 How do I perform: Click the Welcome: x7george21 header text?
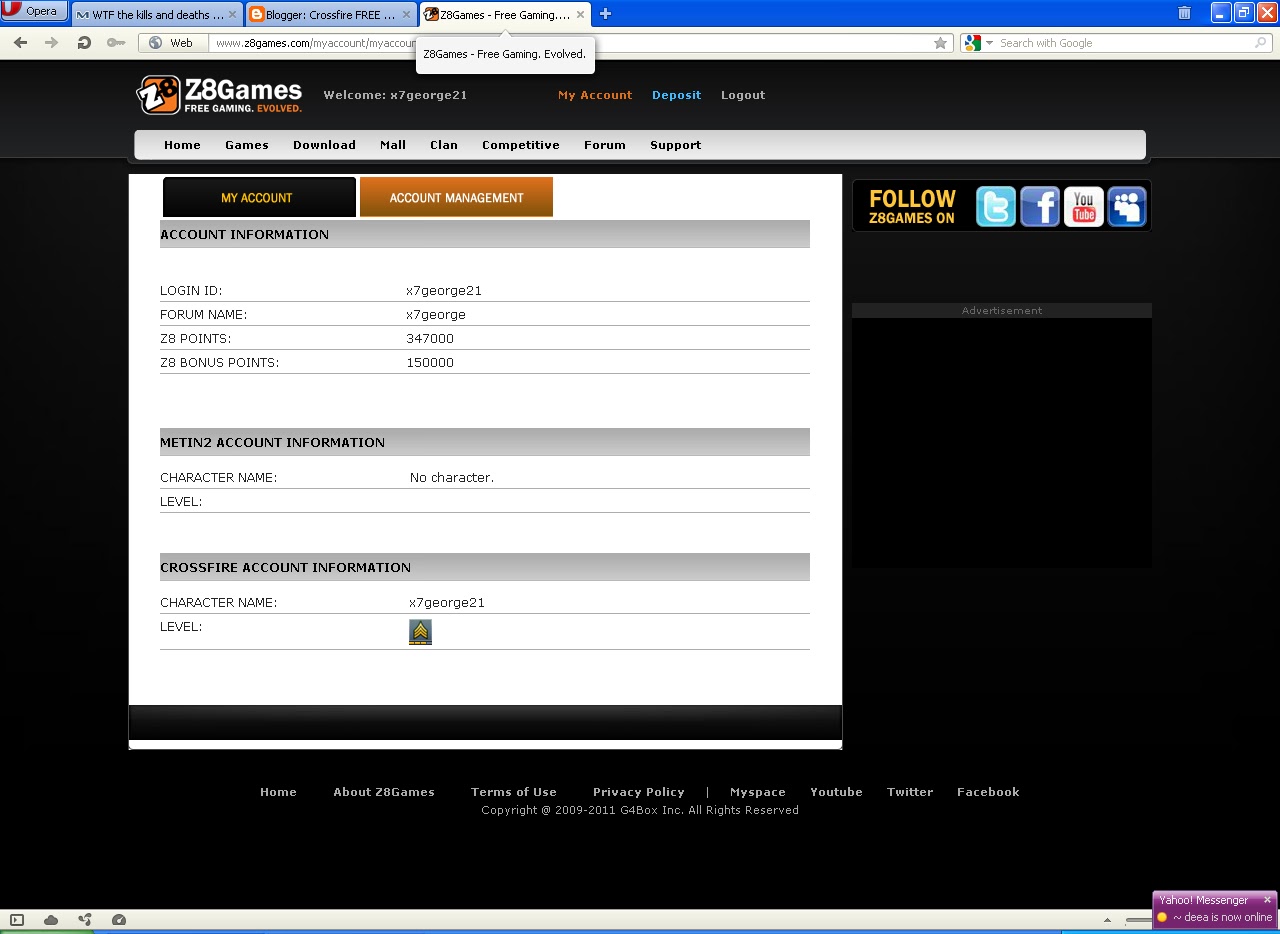(x=395, y=95)
